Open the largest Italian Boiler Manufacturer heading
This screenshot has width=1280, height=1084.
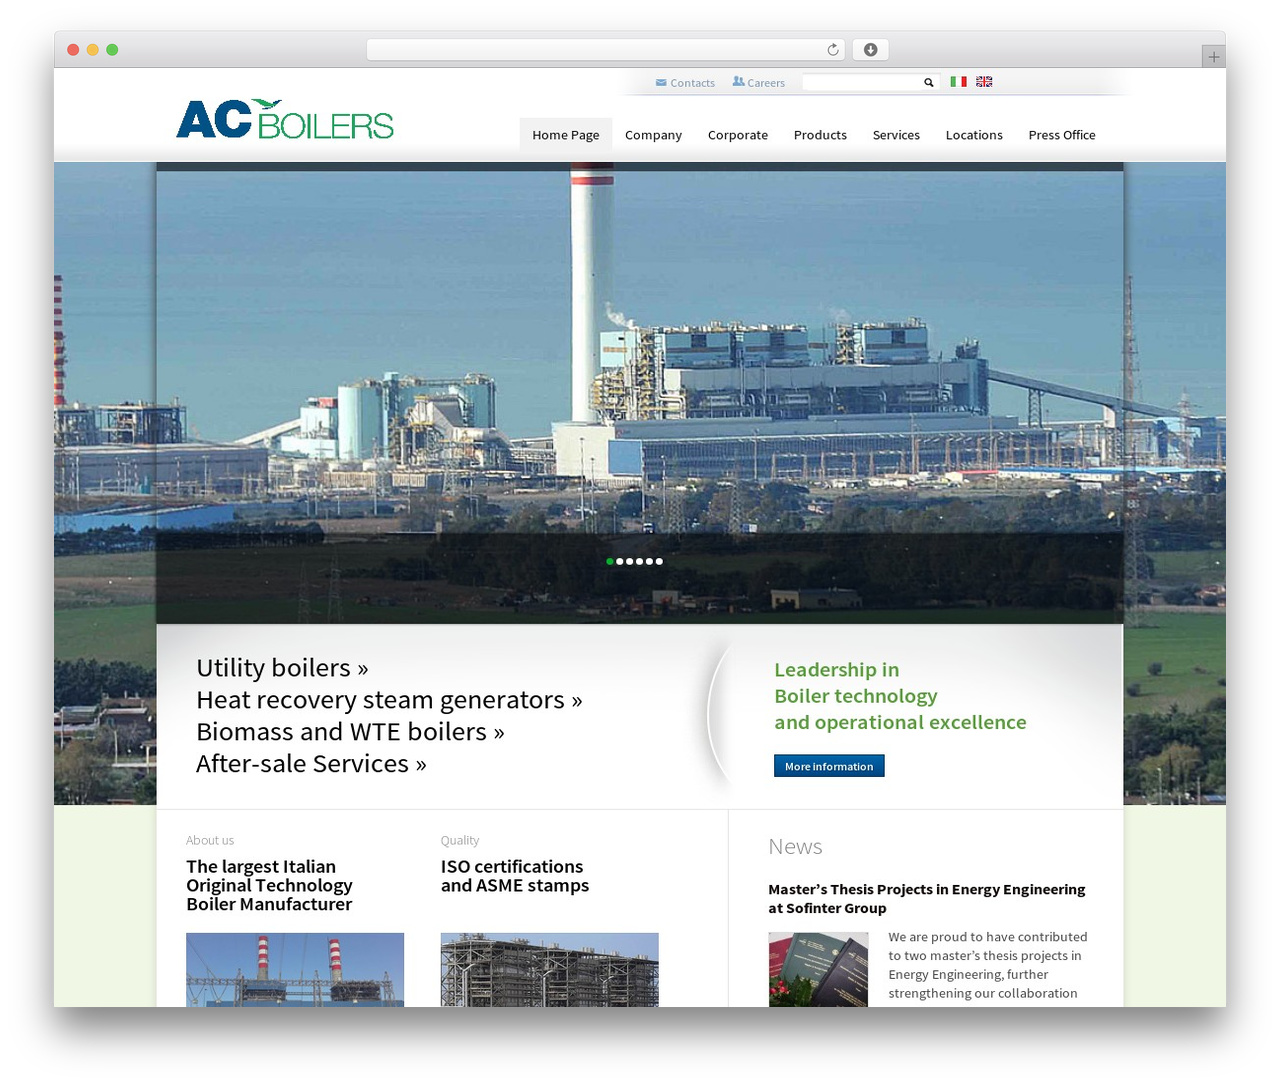coord(269,885)
